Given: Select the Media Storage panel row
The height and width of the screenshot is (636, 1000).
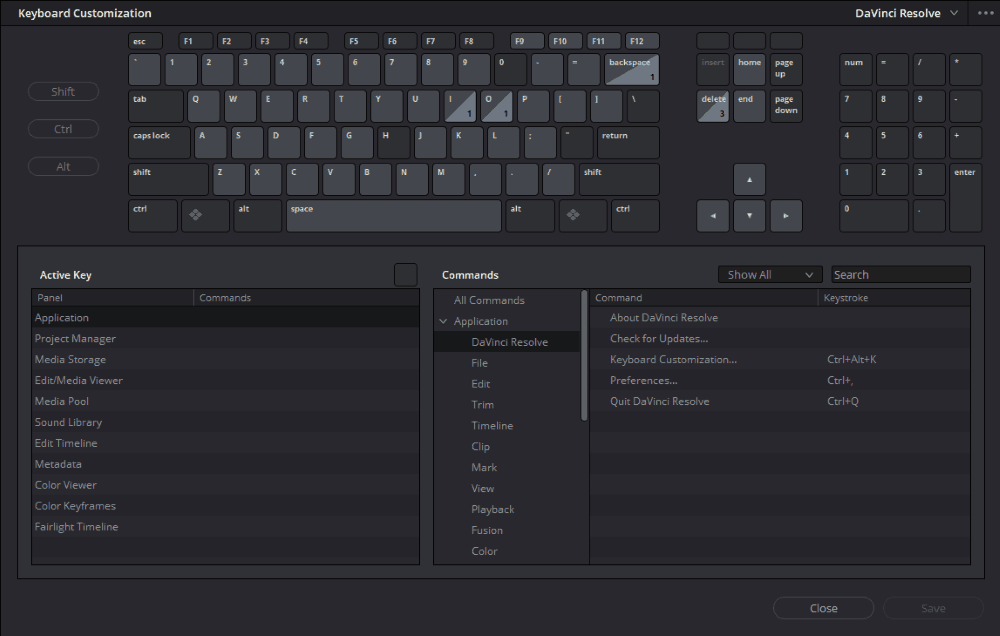Looking at the screenshot, I should click(226, 360).
